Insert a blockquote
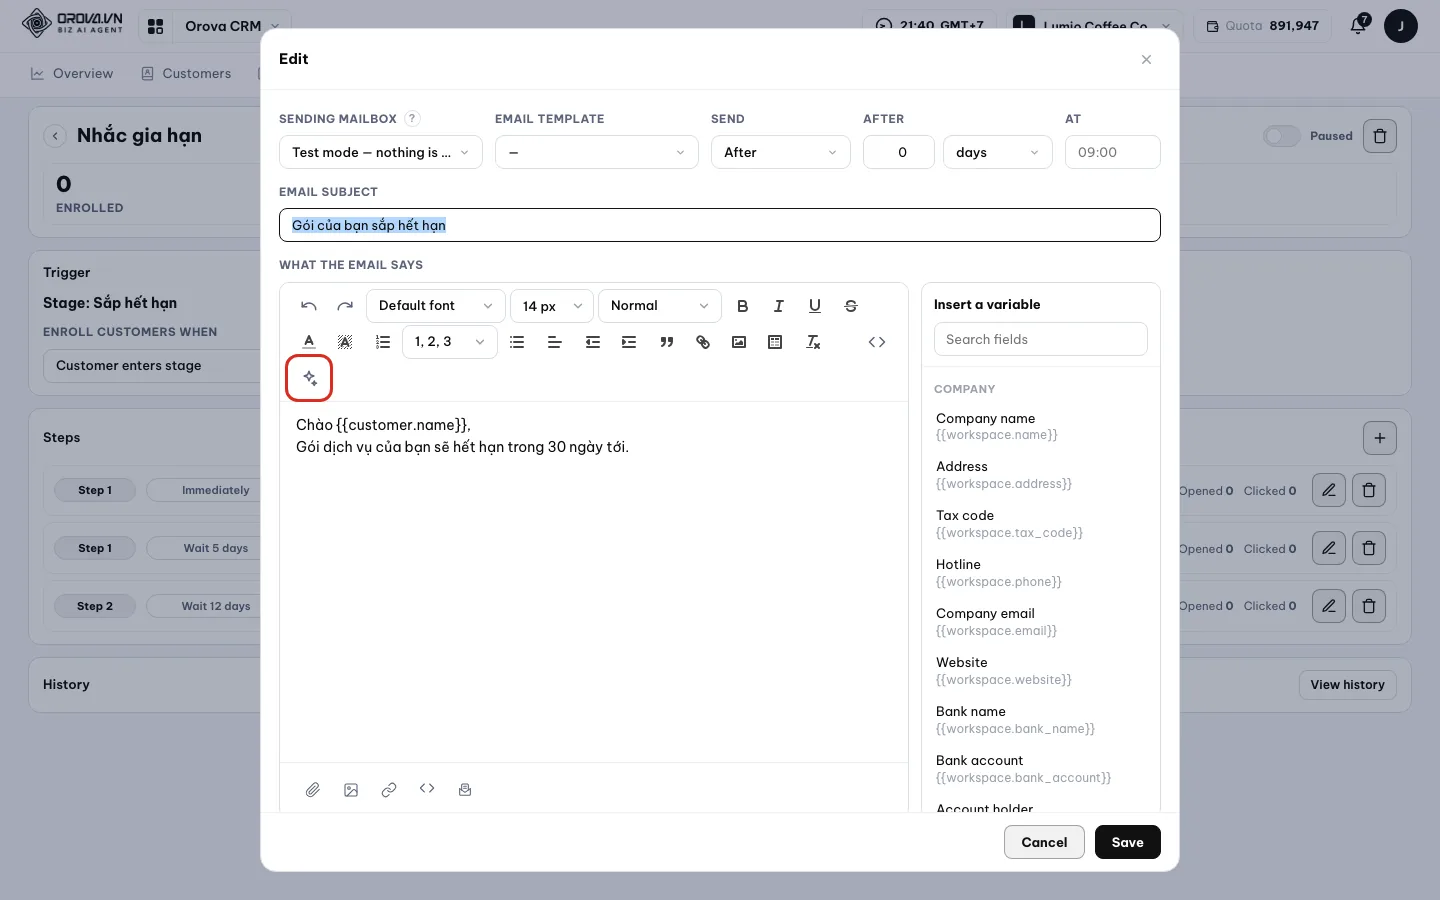Viewport: 1440px width, 900px height. point(667,342)
